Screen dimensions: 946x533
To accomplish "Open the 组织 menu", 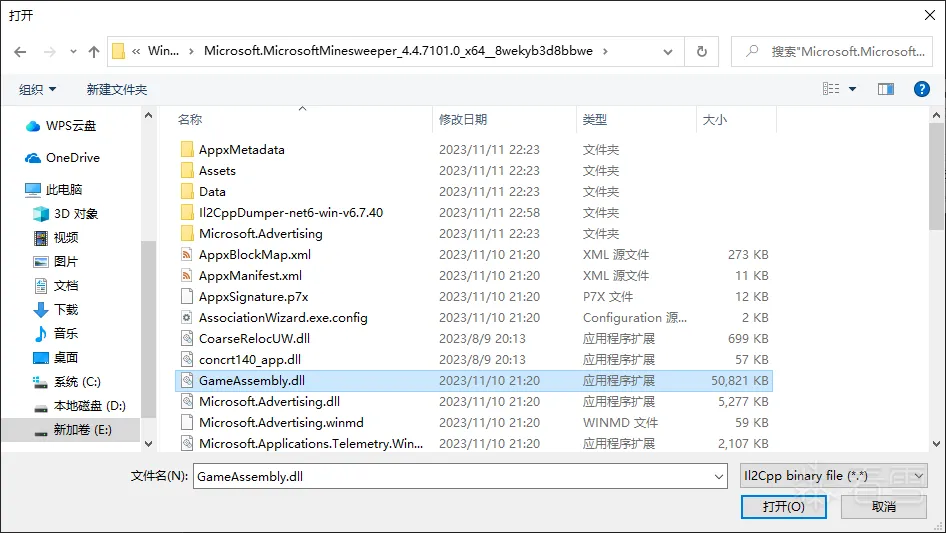I will coord(37,89).
